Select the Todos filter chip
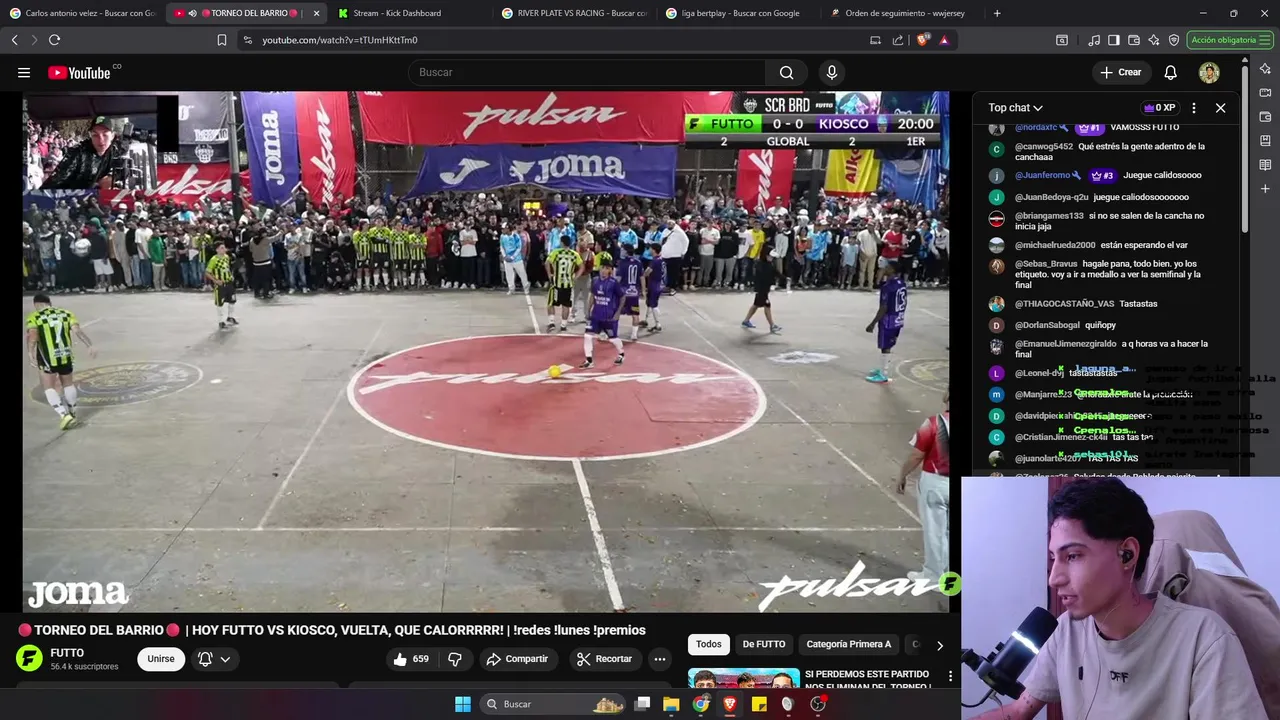The image size is (1280, 720). [708, 644]
